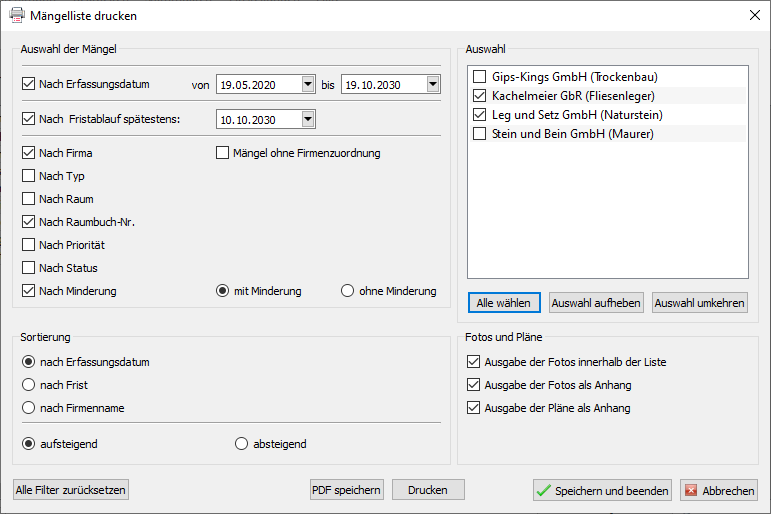Open the 'bis' date dropdown calendar
Image resolution: width=771 pixels, height=514 pixels.
(432, 85)
